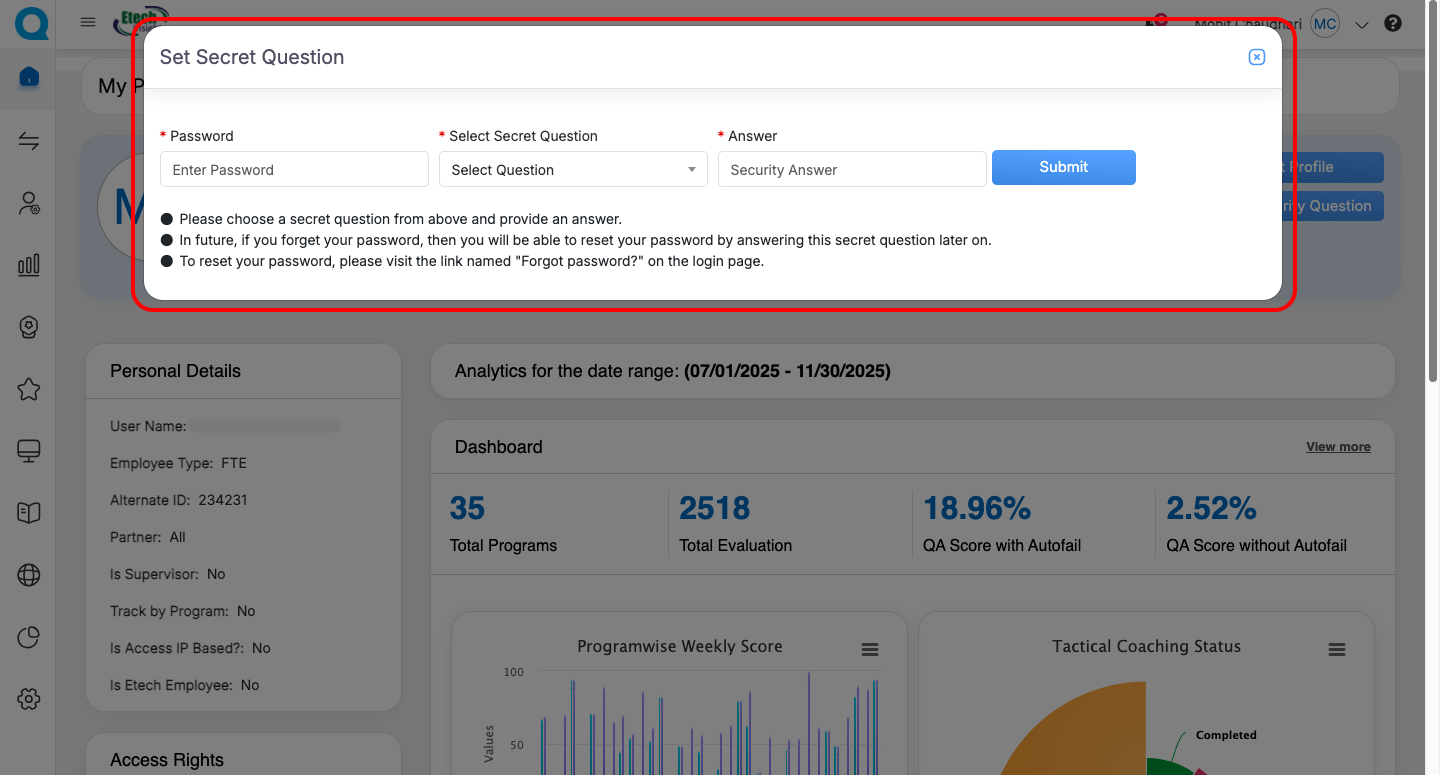Expand the user account chevron menu
Image resolution: width=1440 pixels, height=775 pixels.
click(x=1362, y=25)
